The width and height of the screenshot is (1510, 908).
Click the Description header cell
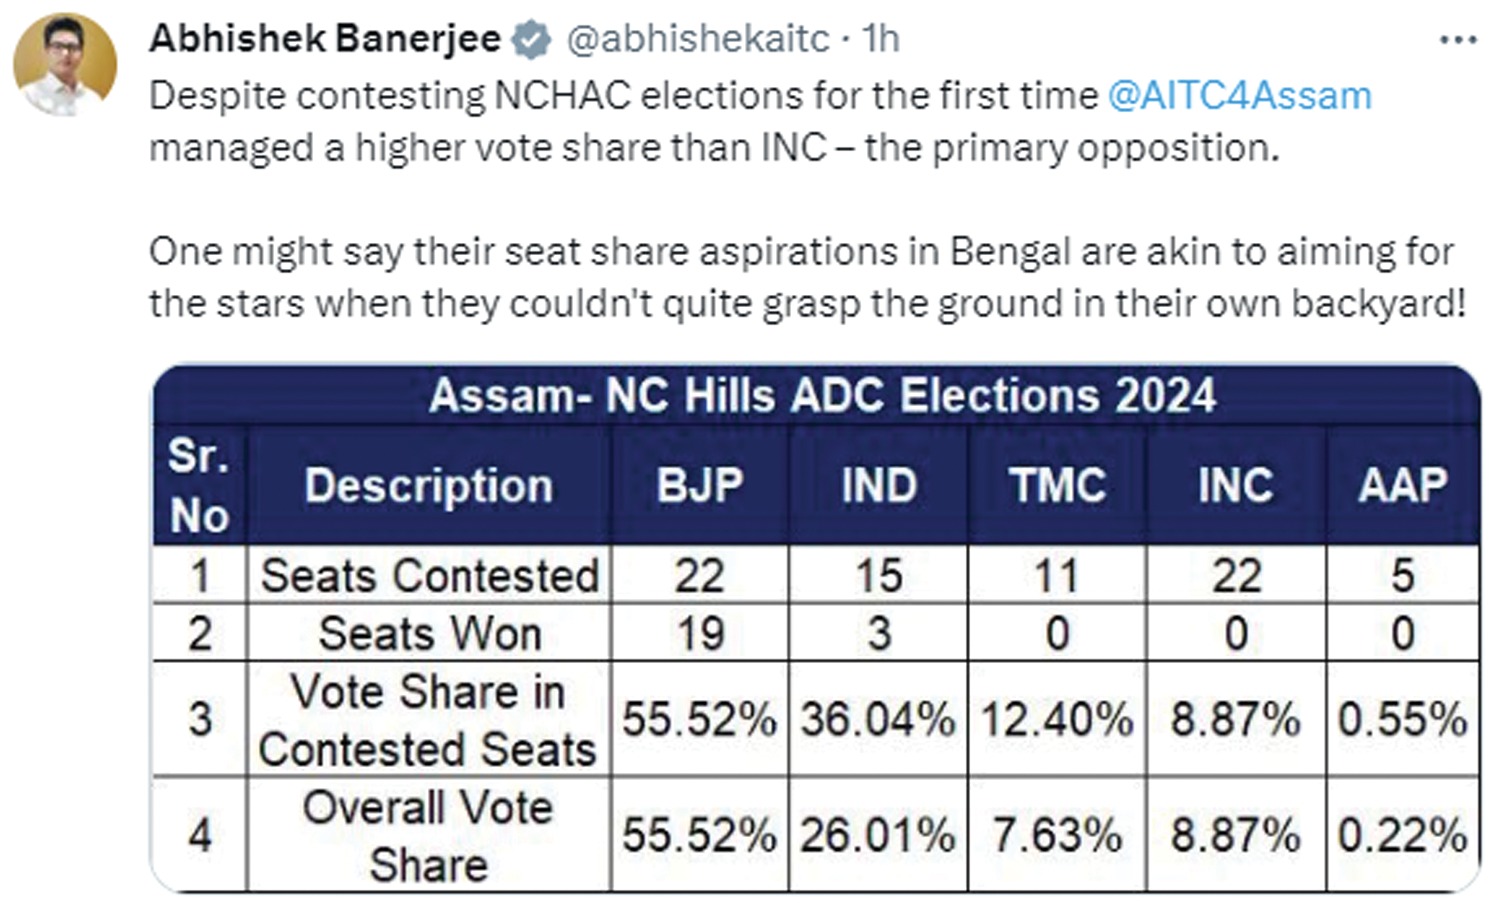[x=428, y=486]
